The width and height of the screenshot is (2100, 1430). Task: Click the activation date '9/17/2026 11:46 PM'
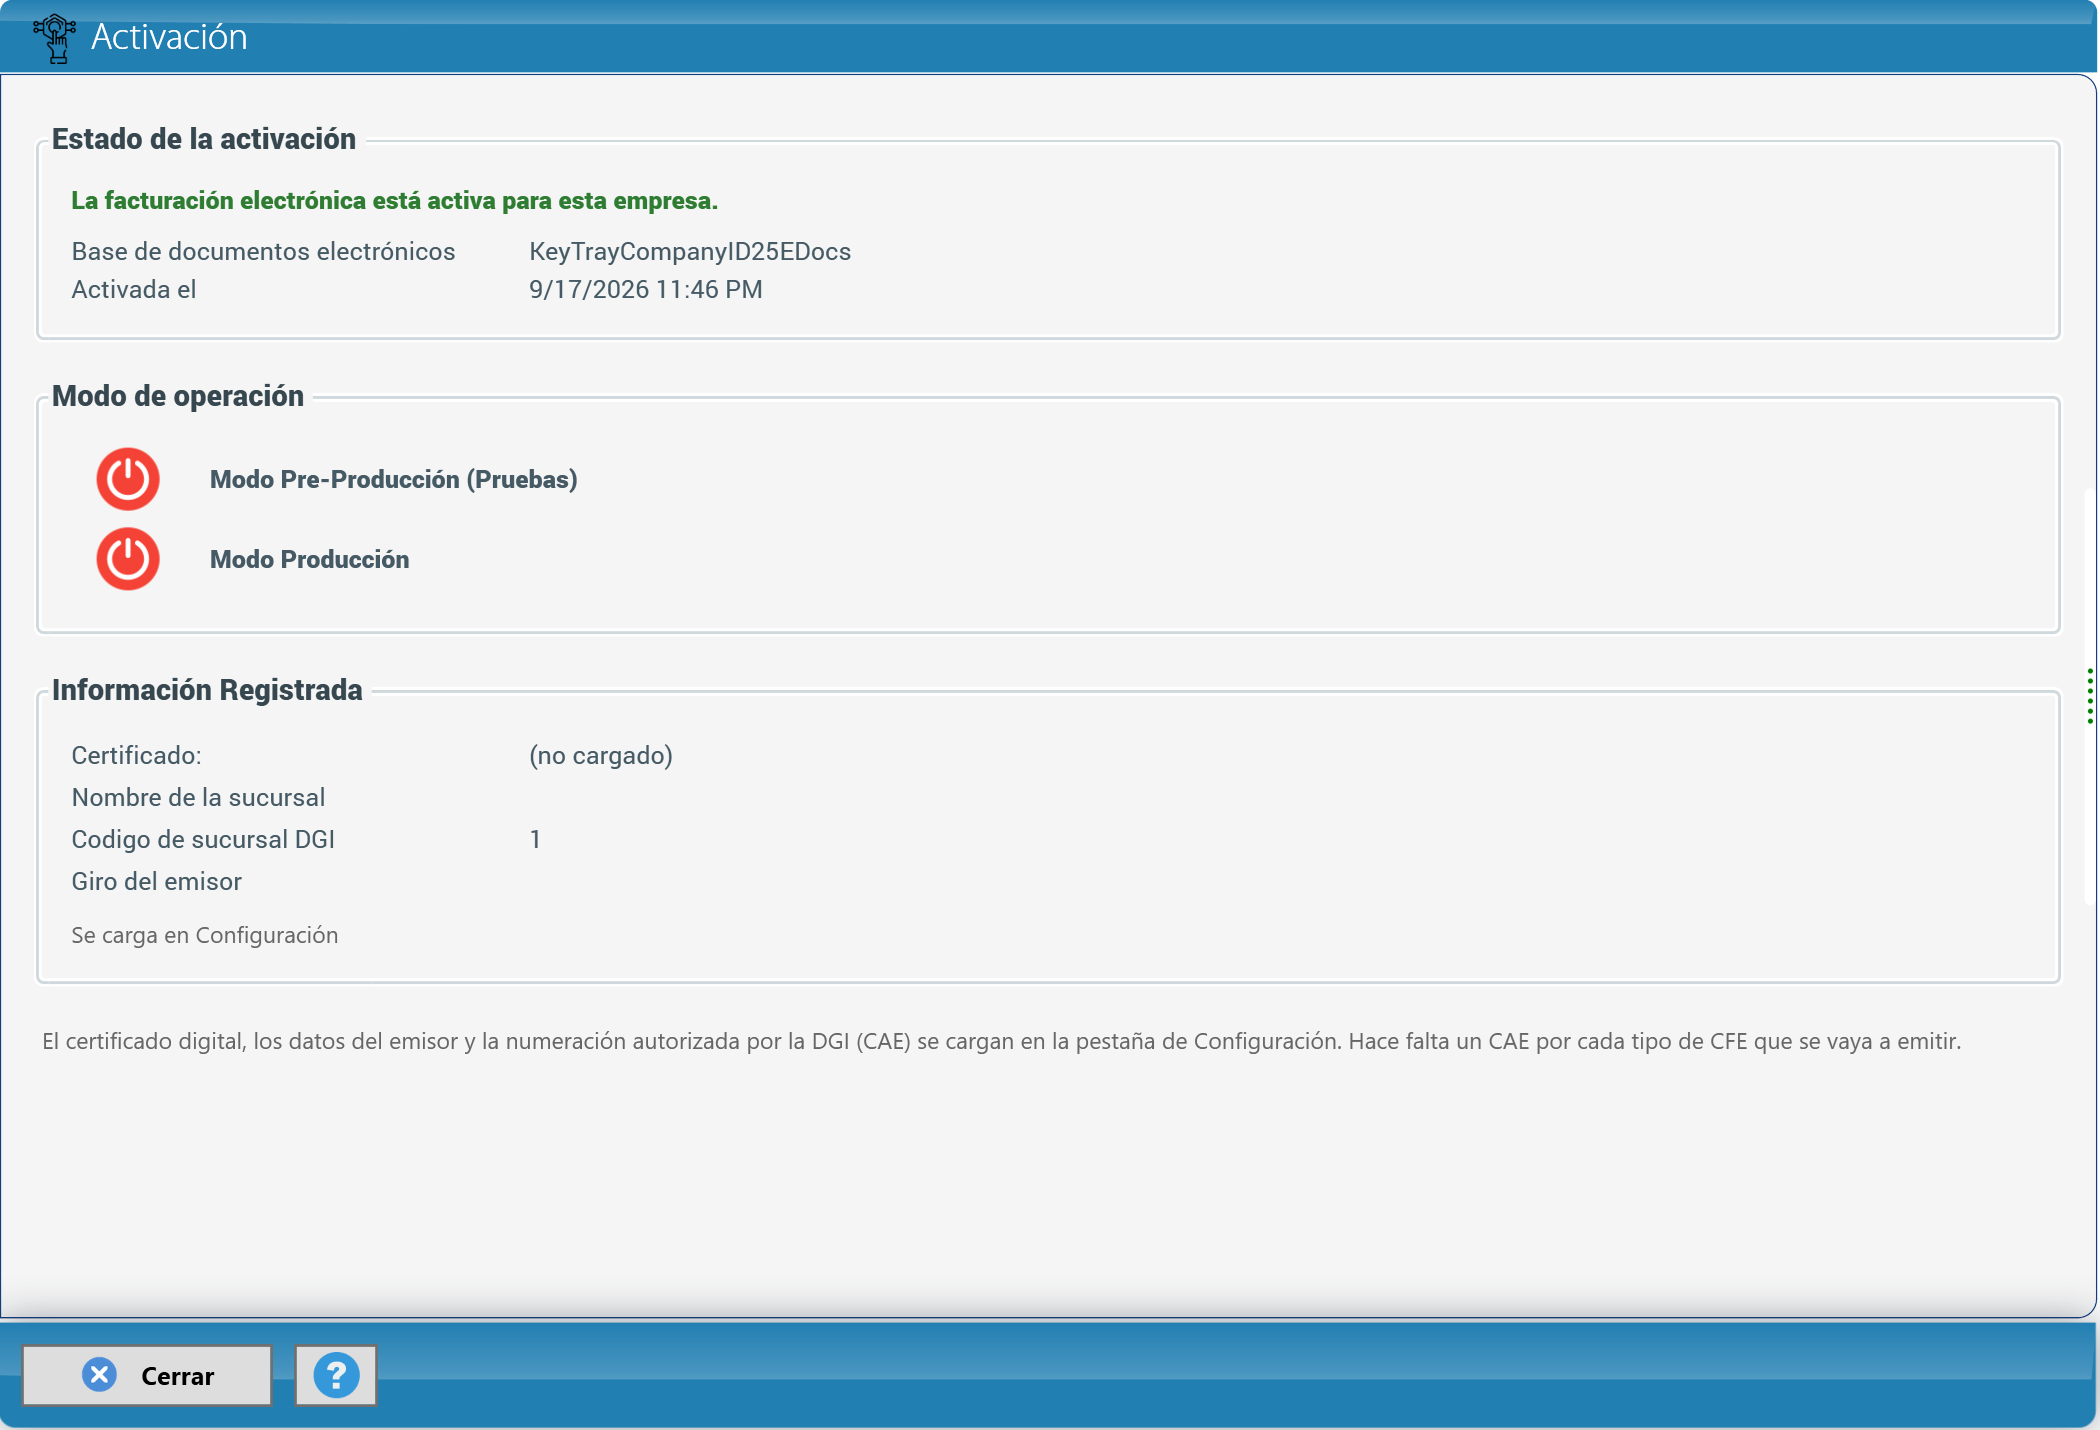[x=646, y=289]
